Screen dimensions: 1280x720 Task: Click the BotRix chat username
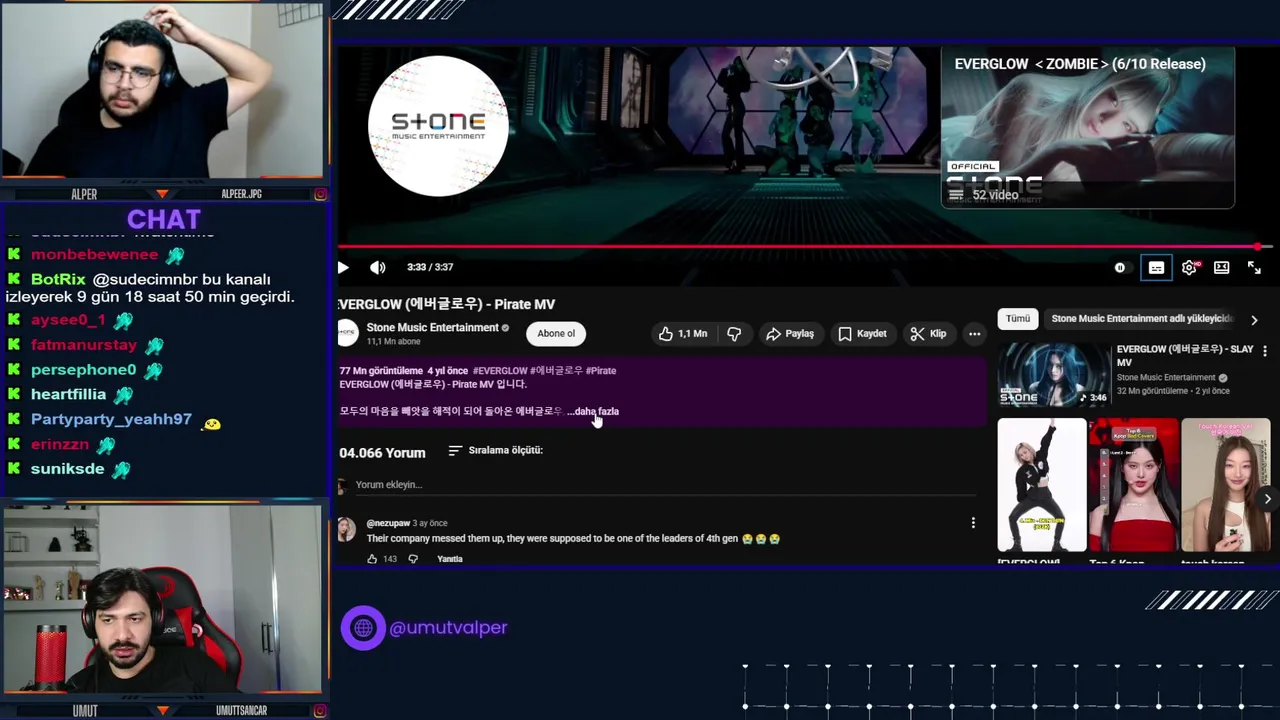(x=58, y=280)
